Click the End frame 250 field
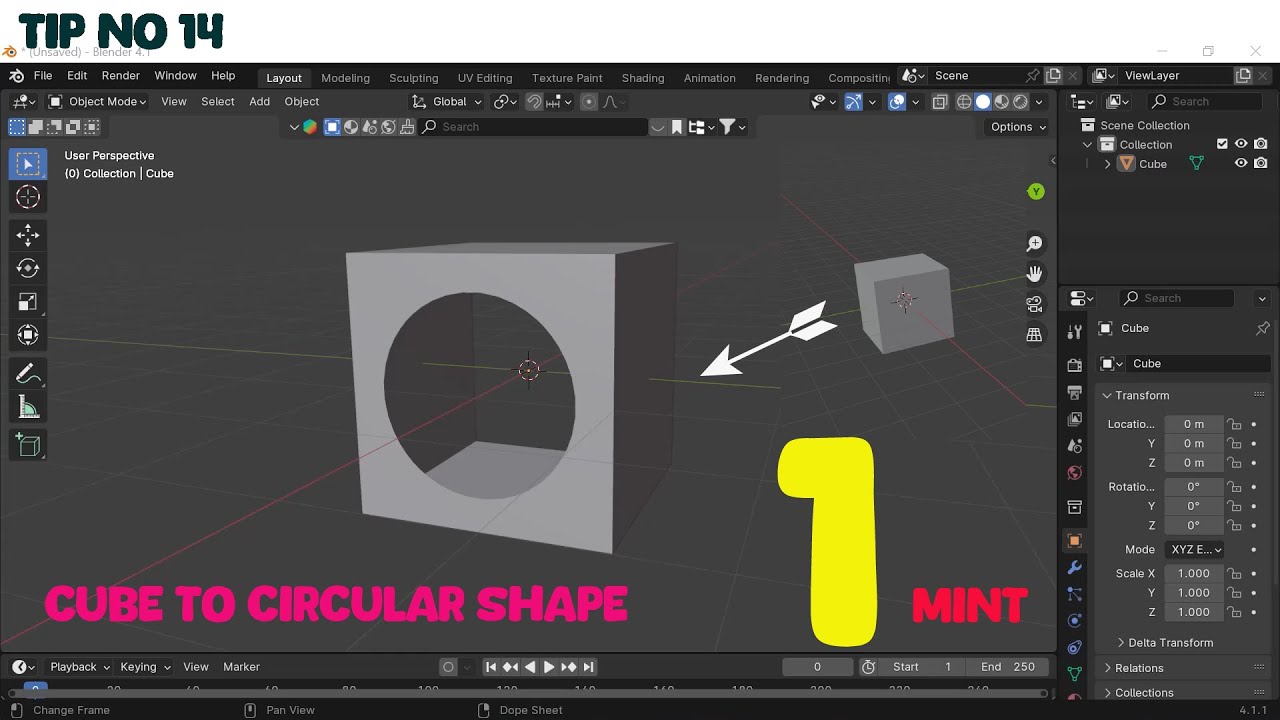The image size is (1280, 720). coord(1007,667)
